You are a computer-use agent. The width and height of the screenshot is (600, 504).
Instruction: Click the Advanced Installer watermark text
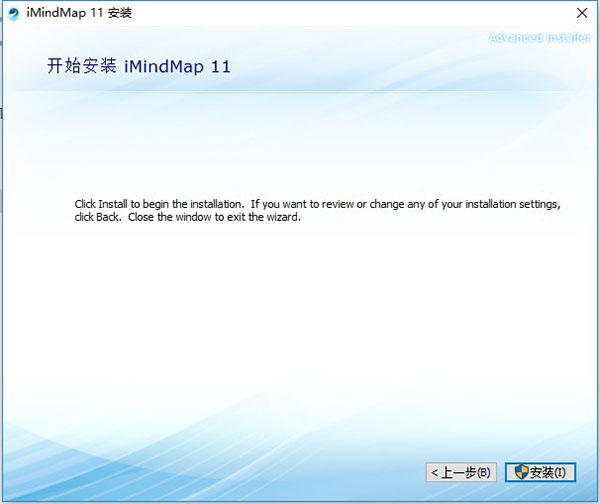click(x=540, y=37)
